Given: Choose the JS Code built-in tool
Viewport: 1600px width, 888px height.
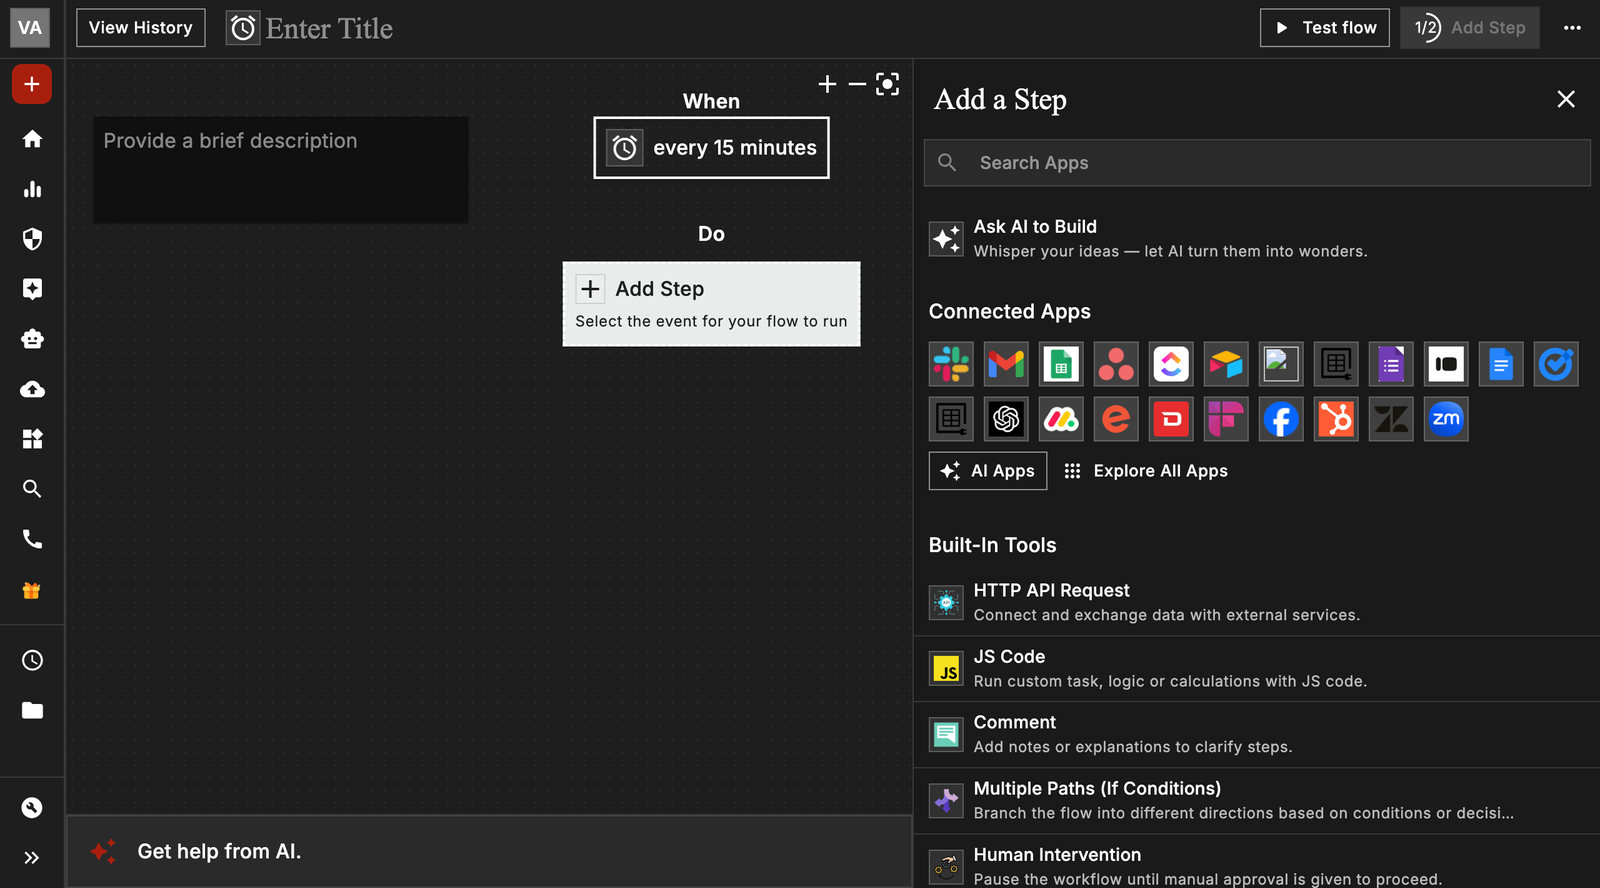Looking at the screenshot, I should tap(1009, 657).
